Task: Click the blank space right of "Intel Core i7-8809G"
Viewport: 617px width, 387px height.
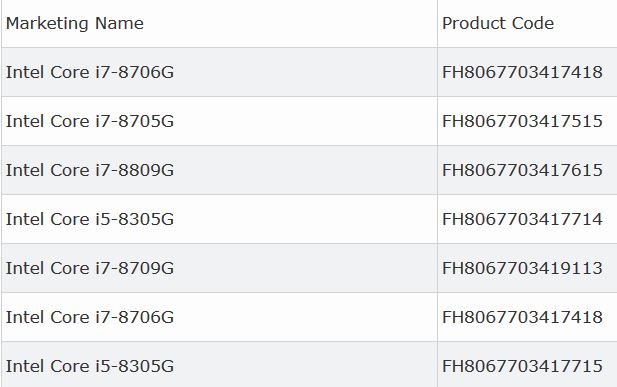Action: coord(305,170)
